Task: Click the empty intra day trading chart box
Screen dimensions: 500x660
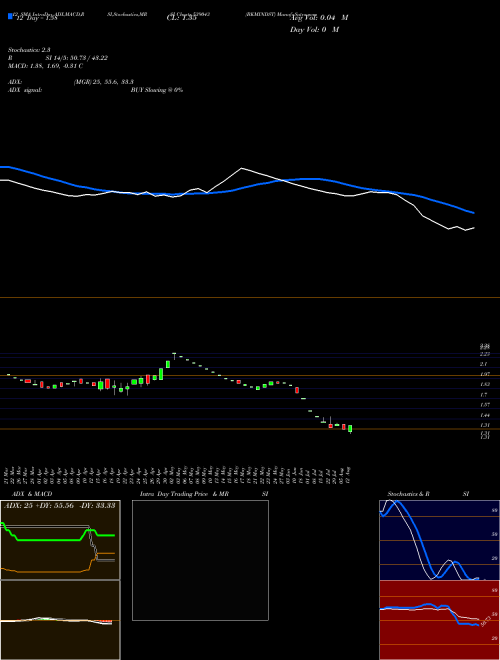Action: pos(200,560)
